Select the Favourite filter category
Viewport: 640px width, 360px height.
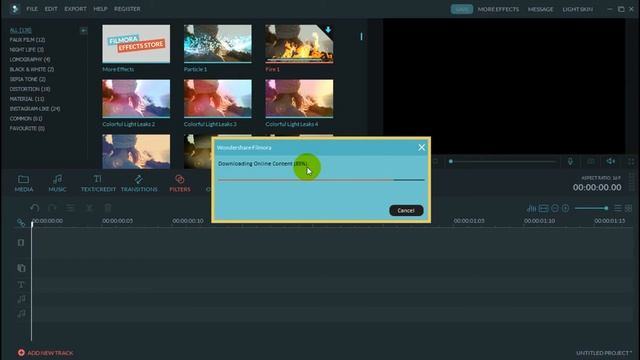27,128
